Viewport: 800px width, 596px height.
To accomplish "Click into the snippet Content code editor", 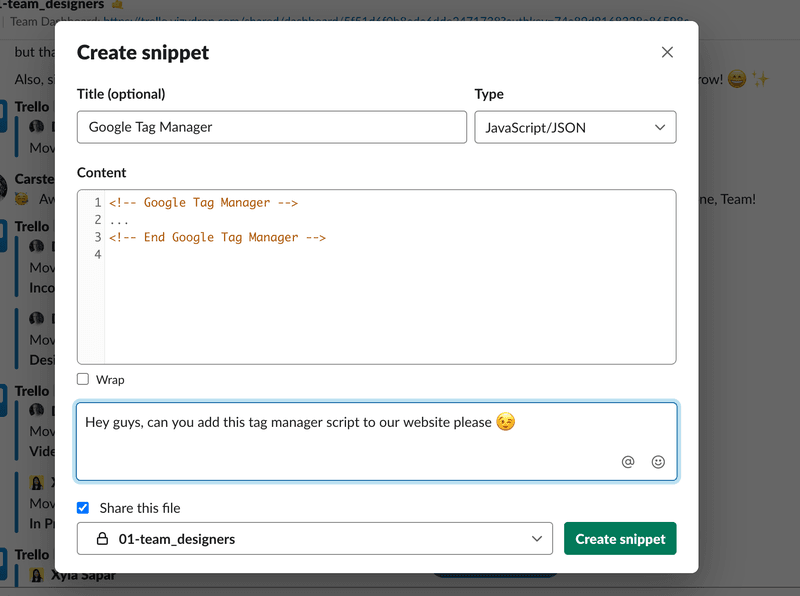I will coord(377,277).
